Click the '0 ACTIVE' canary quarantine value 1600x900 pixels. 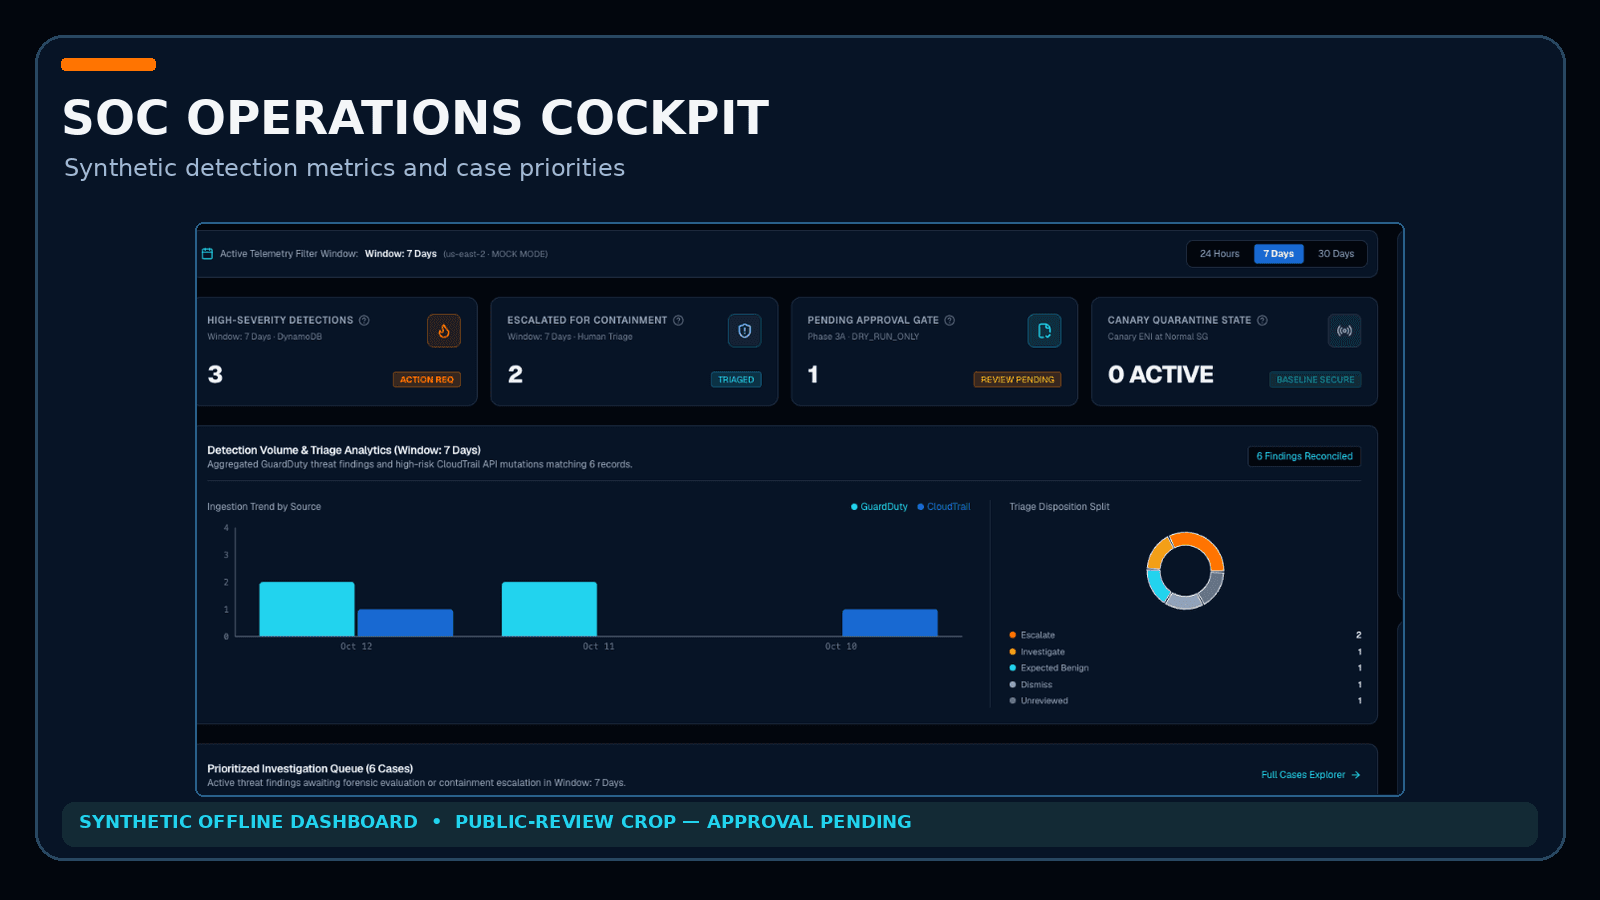pyautogui.click(x=1161, y=375)
